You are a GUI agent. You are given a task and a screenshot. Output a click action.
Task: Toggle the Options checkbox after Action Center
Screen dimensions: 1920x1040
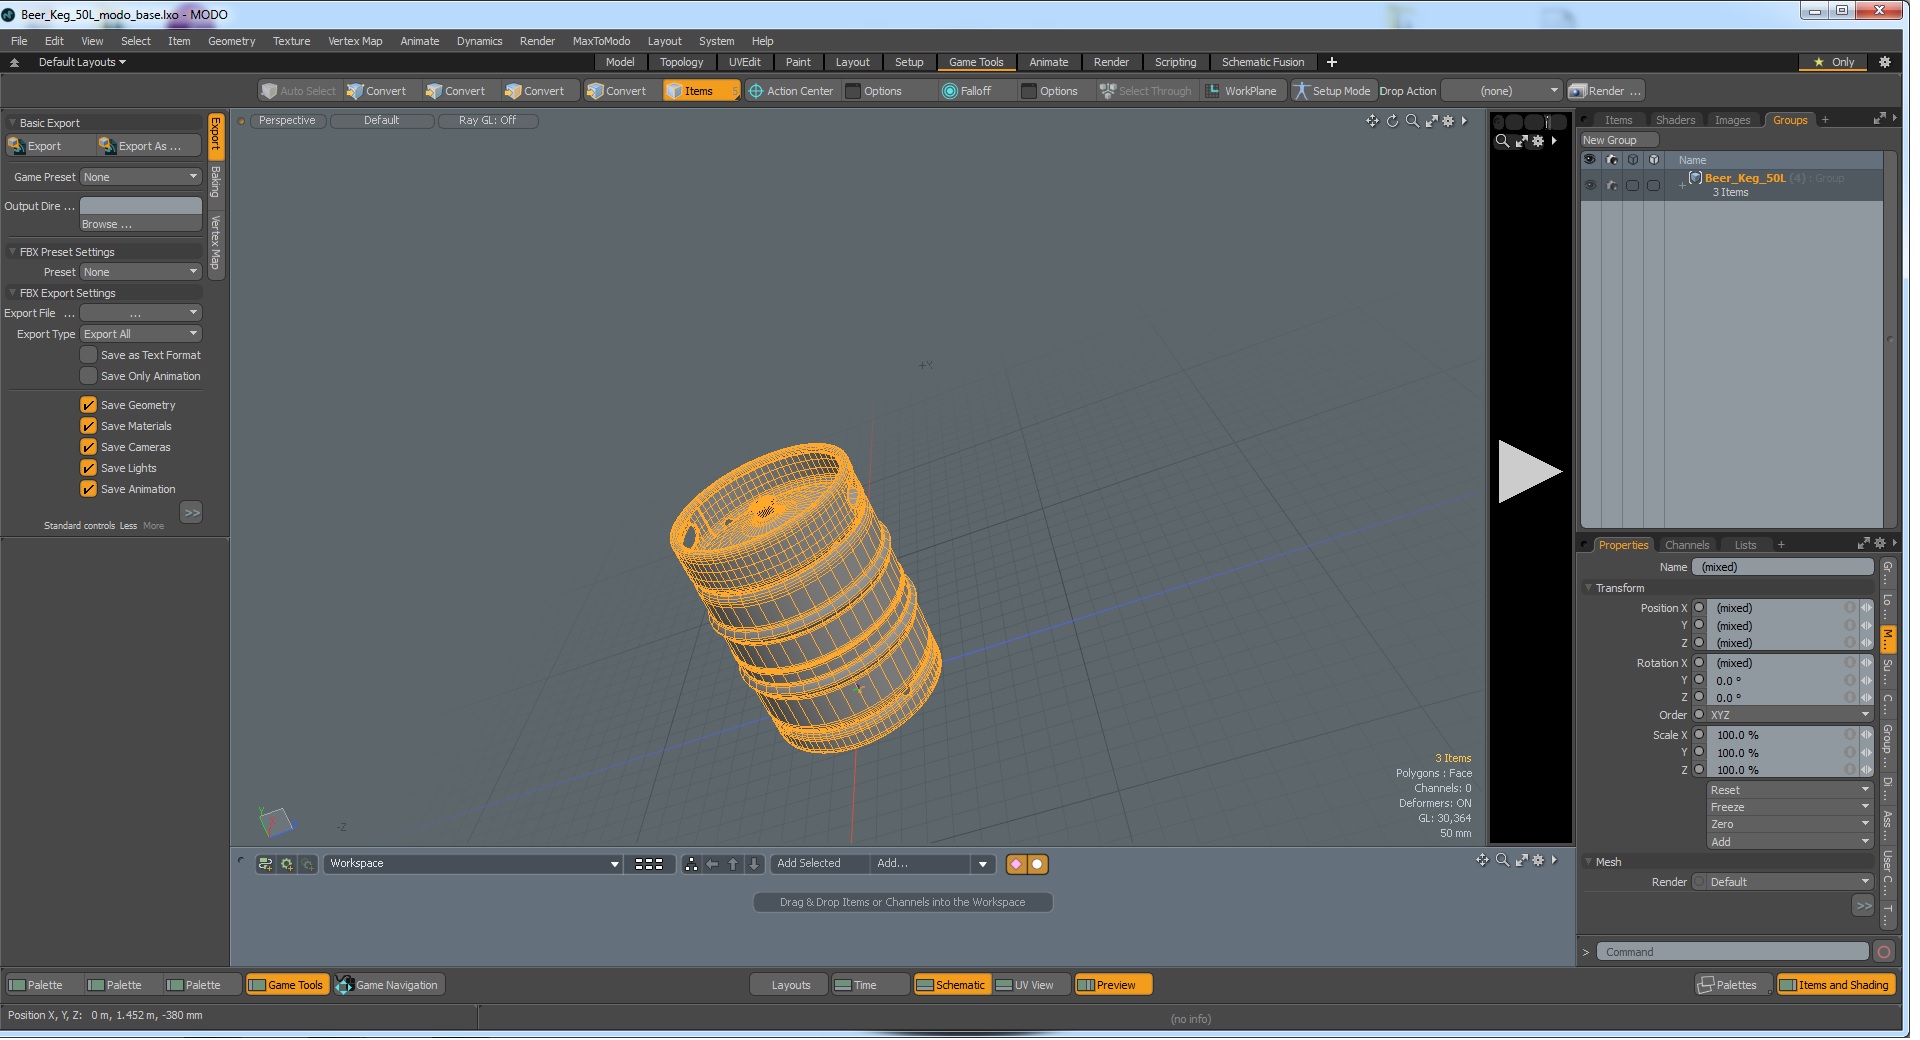pos(853,91)
